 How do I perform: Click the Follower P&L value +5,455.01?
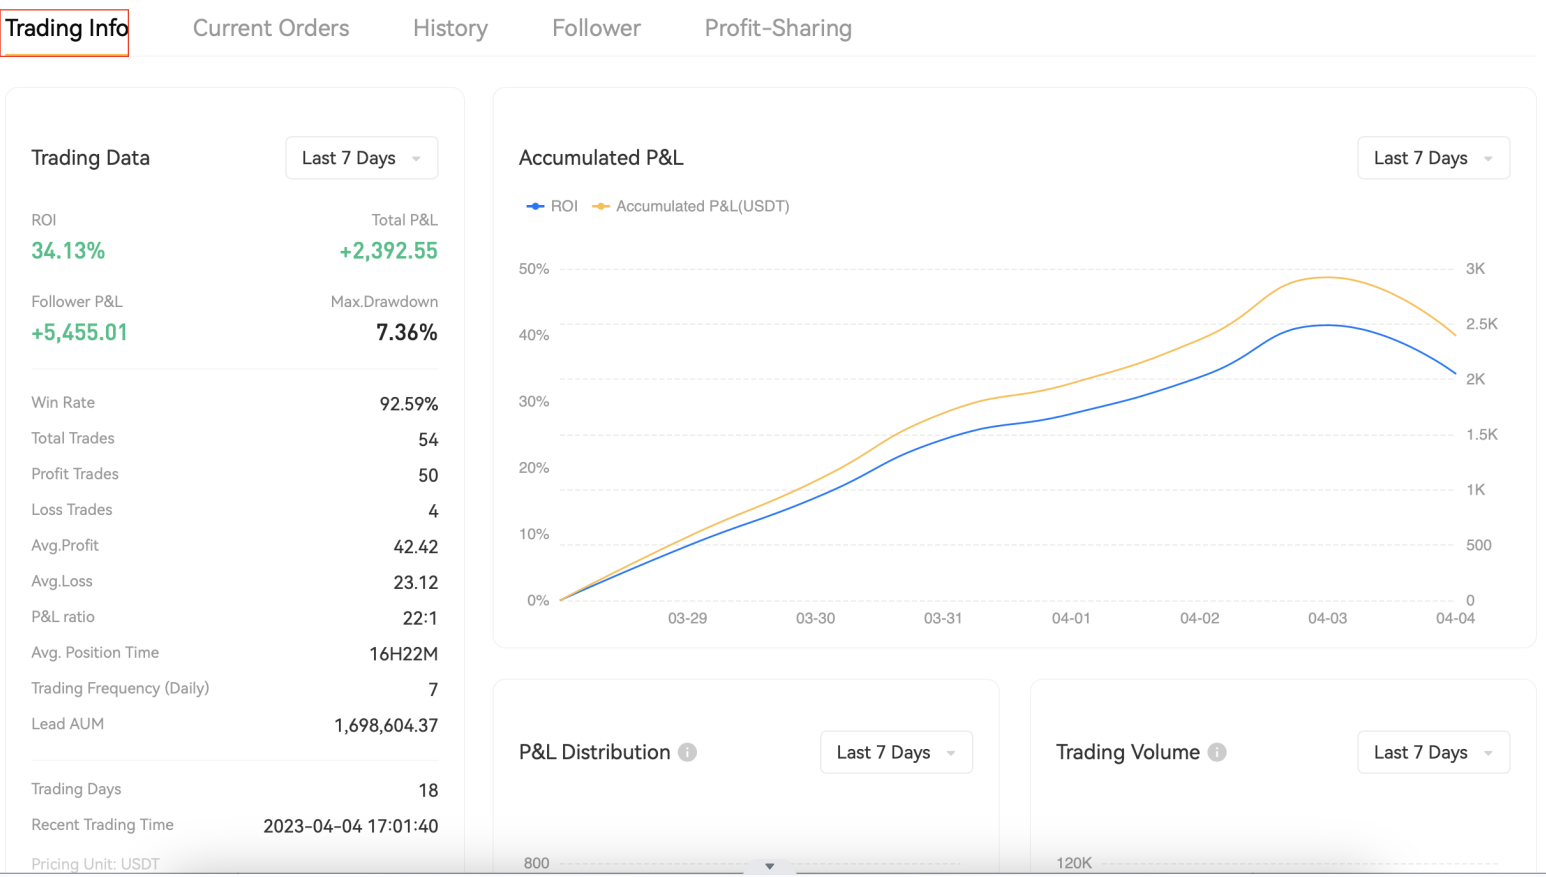tap(79, 333)
